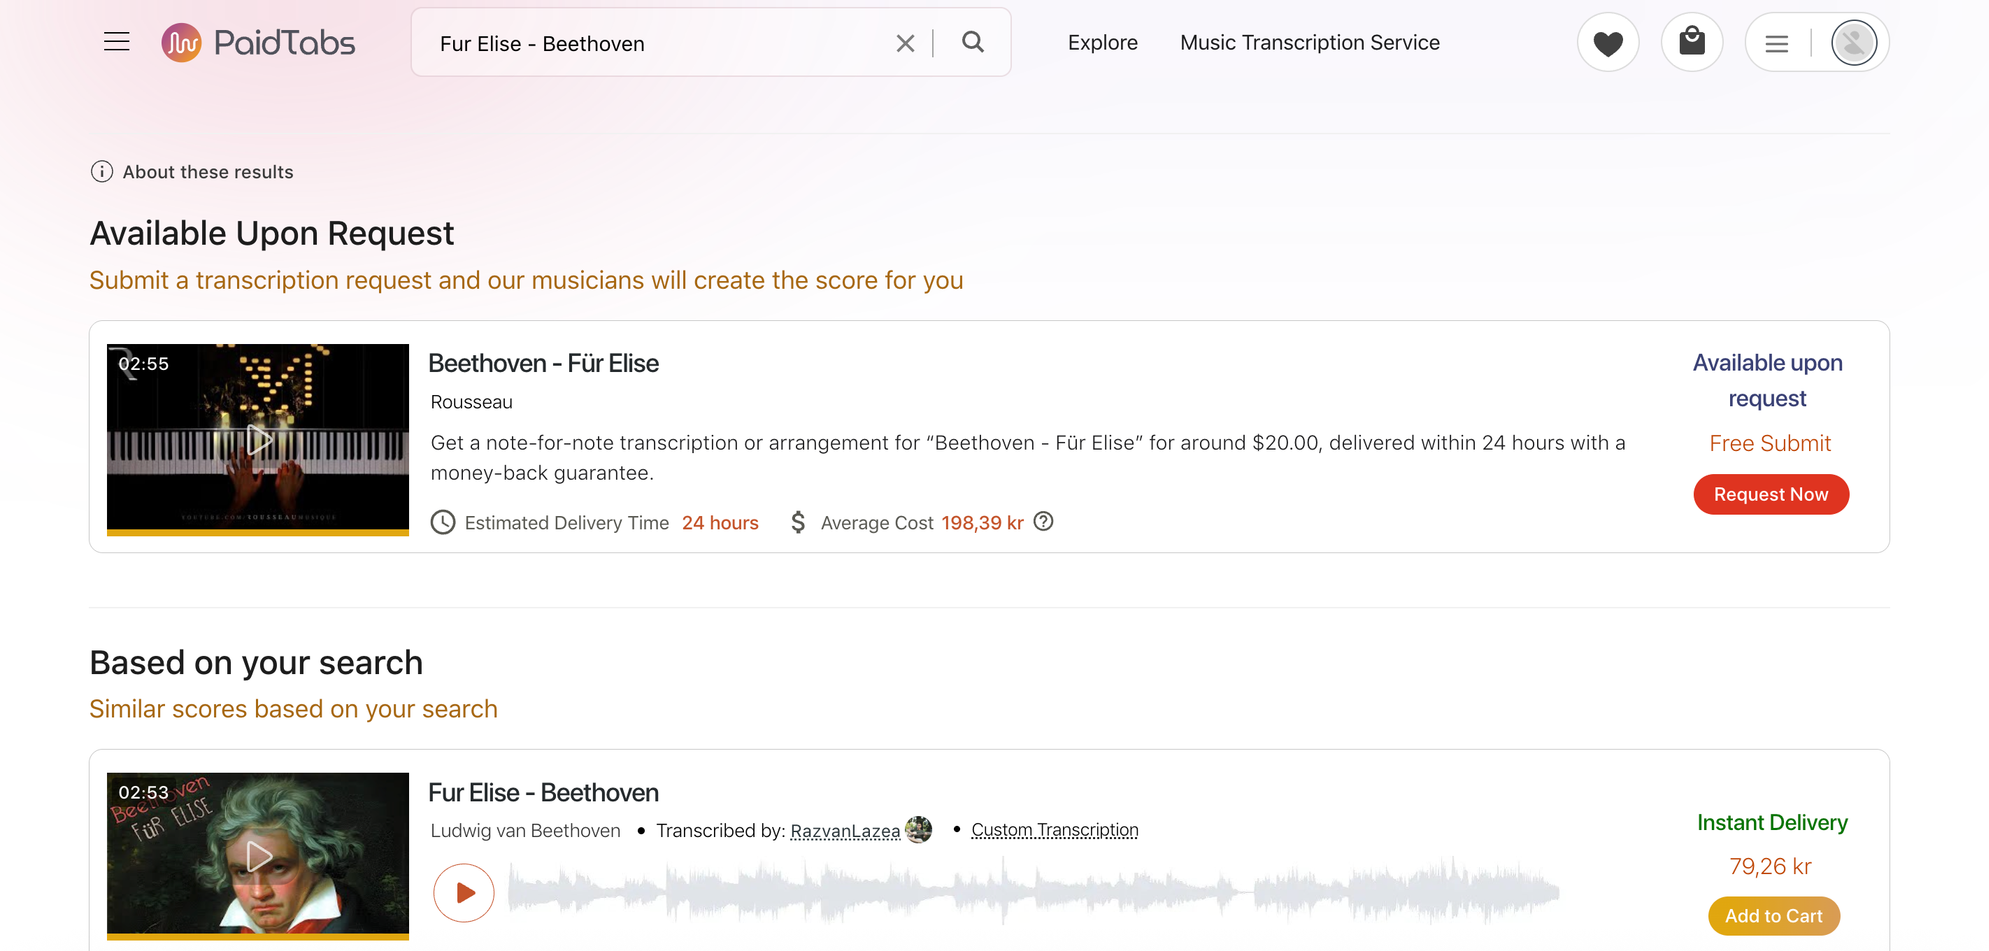Open the favorites heart icon
Viewport: 1989px width, 951px height.
(x=1608, y=43)
